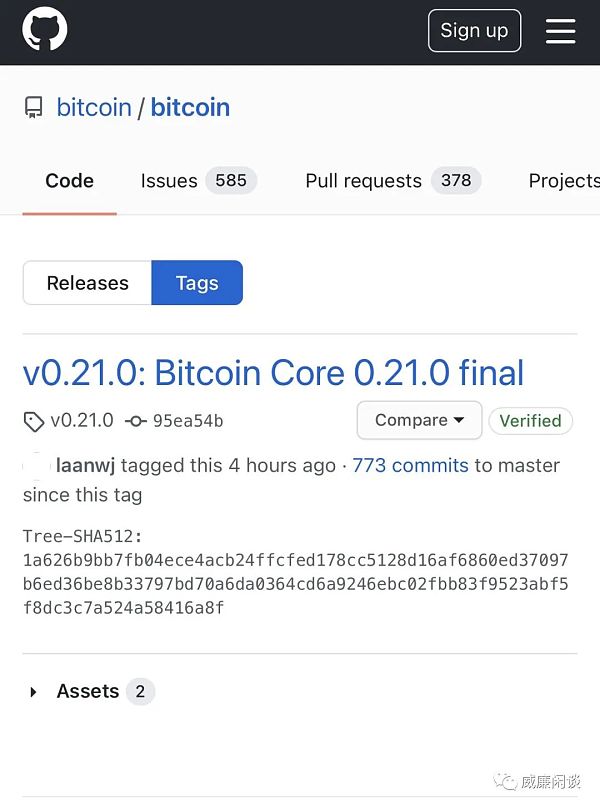Open the bitcoin owner link
This screenshot has height=808, width=600.
tap(94, 108)
